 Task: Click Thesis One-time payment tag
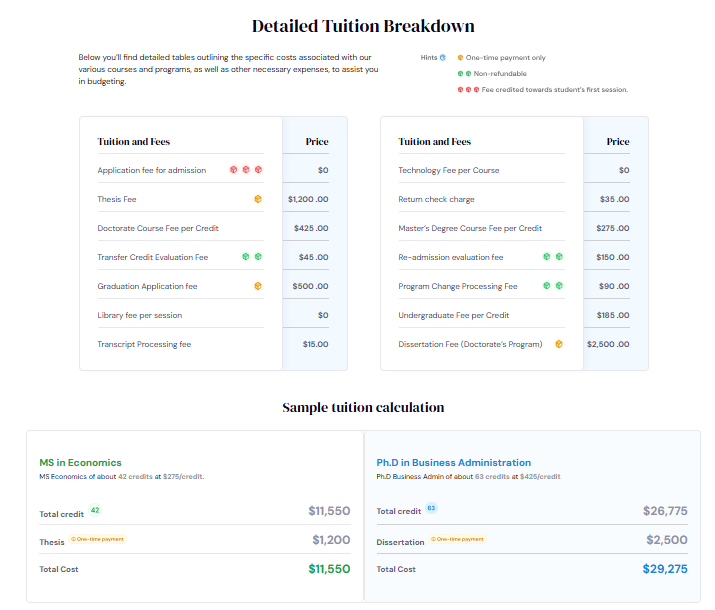pyautogui.click(x=97, y=539)
